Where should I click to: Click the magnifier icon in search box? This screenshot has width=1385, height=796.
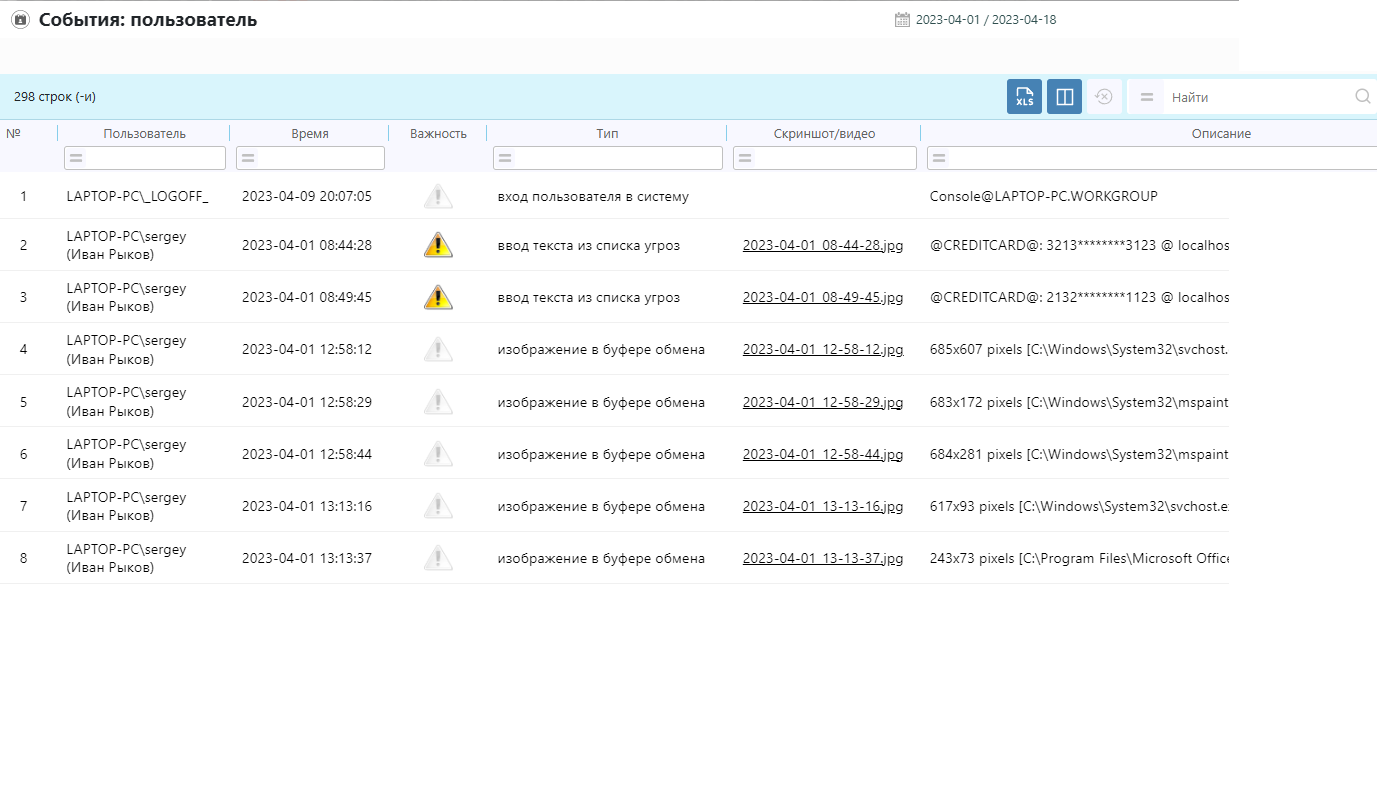point(1362,97)
